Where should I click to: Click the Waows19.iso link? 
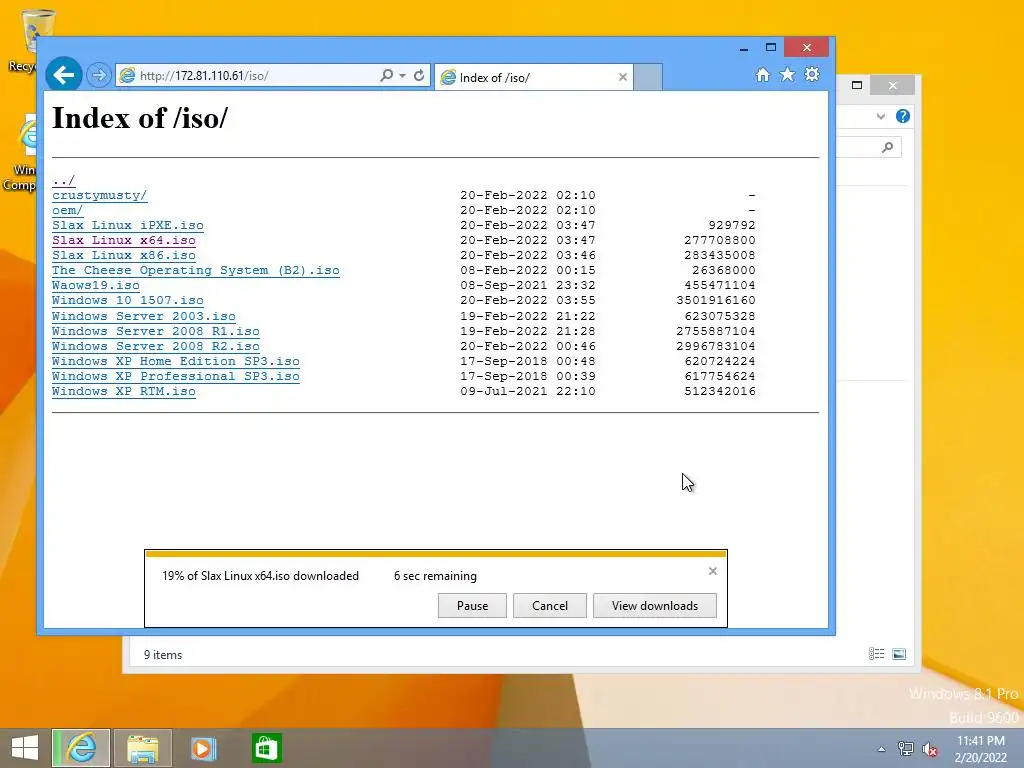coord(95,285)
